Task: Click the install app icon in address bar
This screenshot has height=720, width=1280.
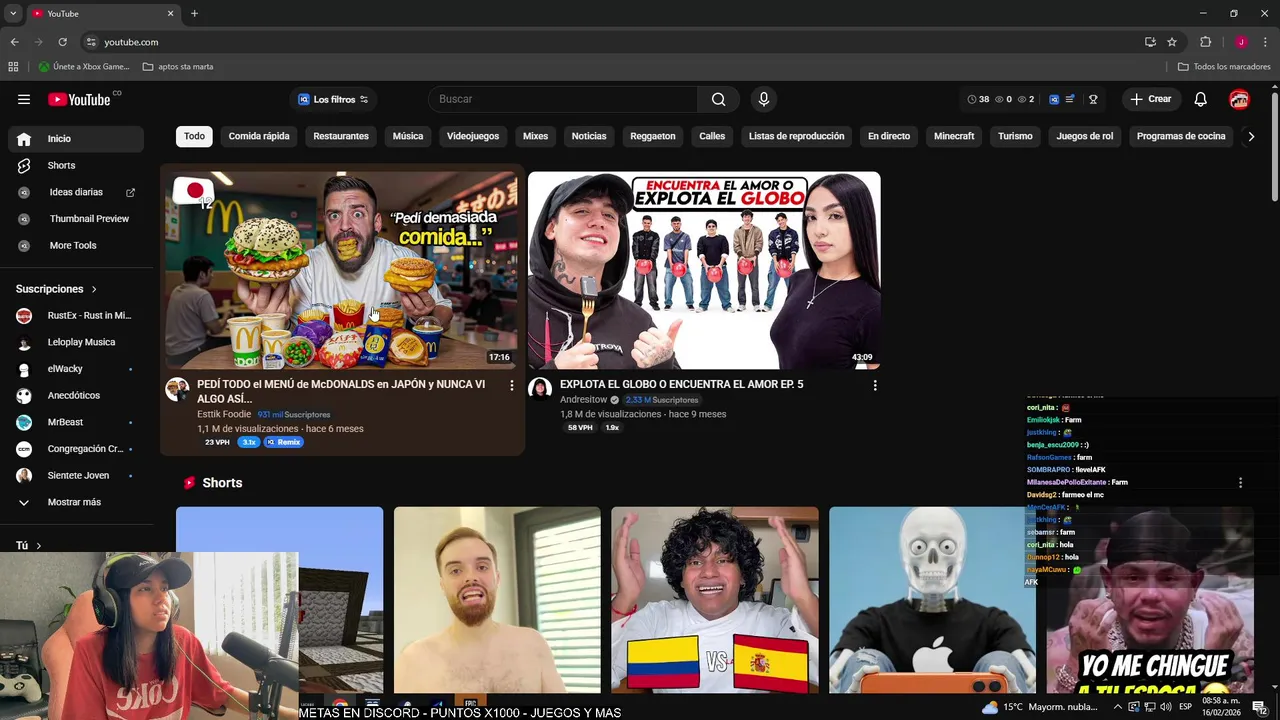Action: [x=1150, y=42]
